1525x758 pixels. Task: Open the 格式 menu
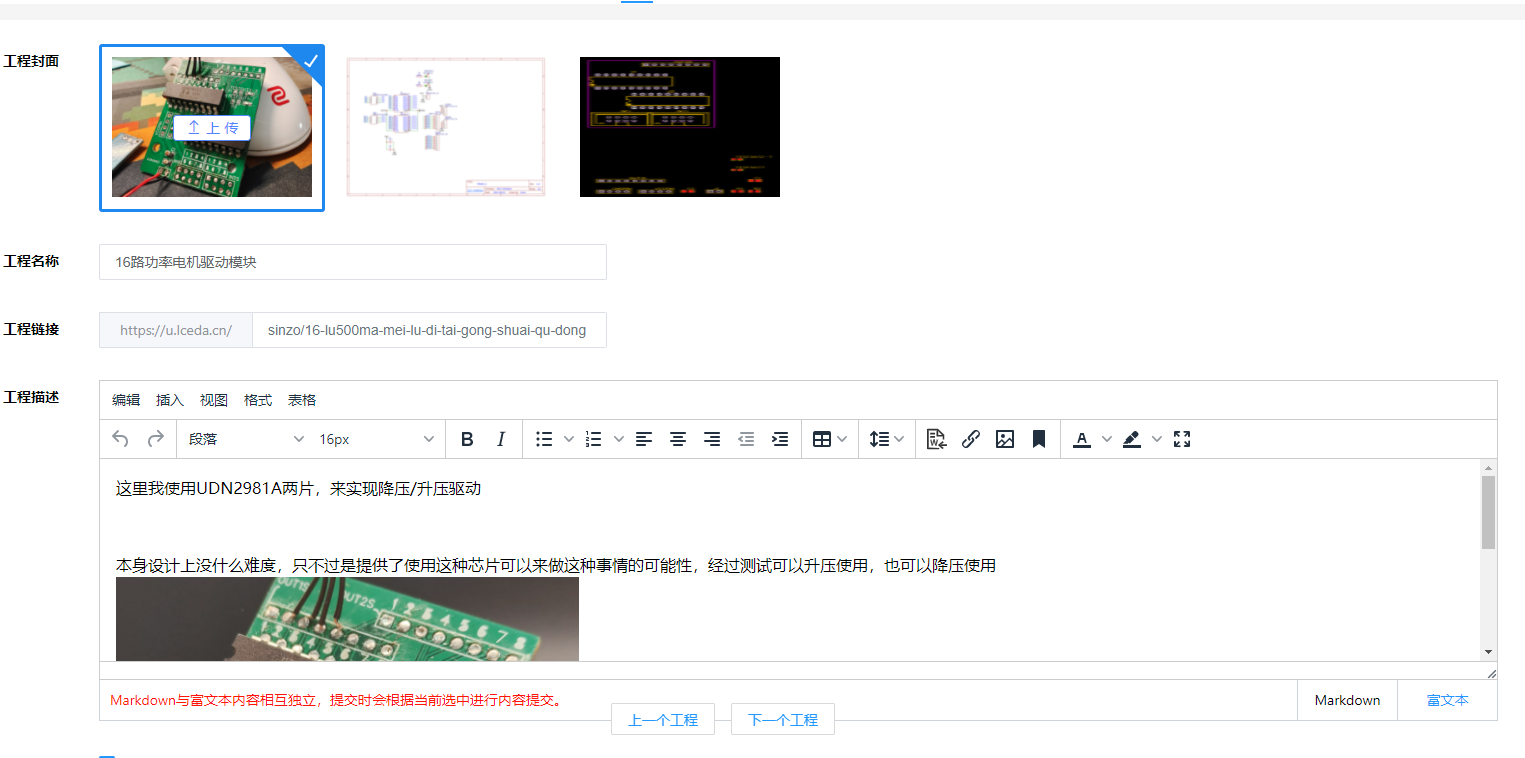pos(258,400)
